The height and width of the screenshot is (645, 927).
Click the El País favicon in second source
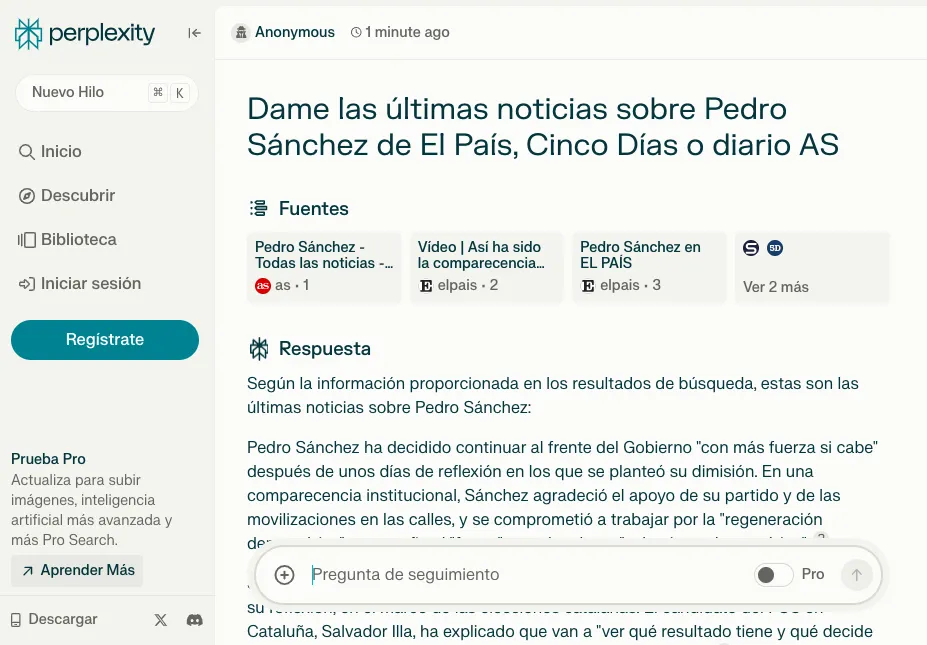tap(426, 286)
